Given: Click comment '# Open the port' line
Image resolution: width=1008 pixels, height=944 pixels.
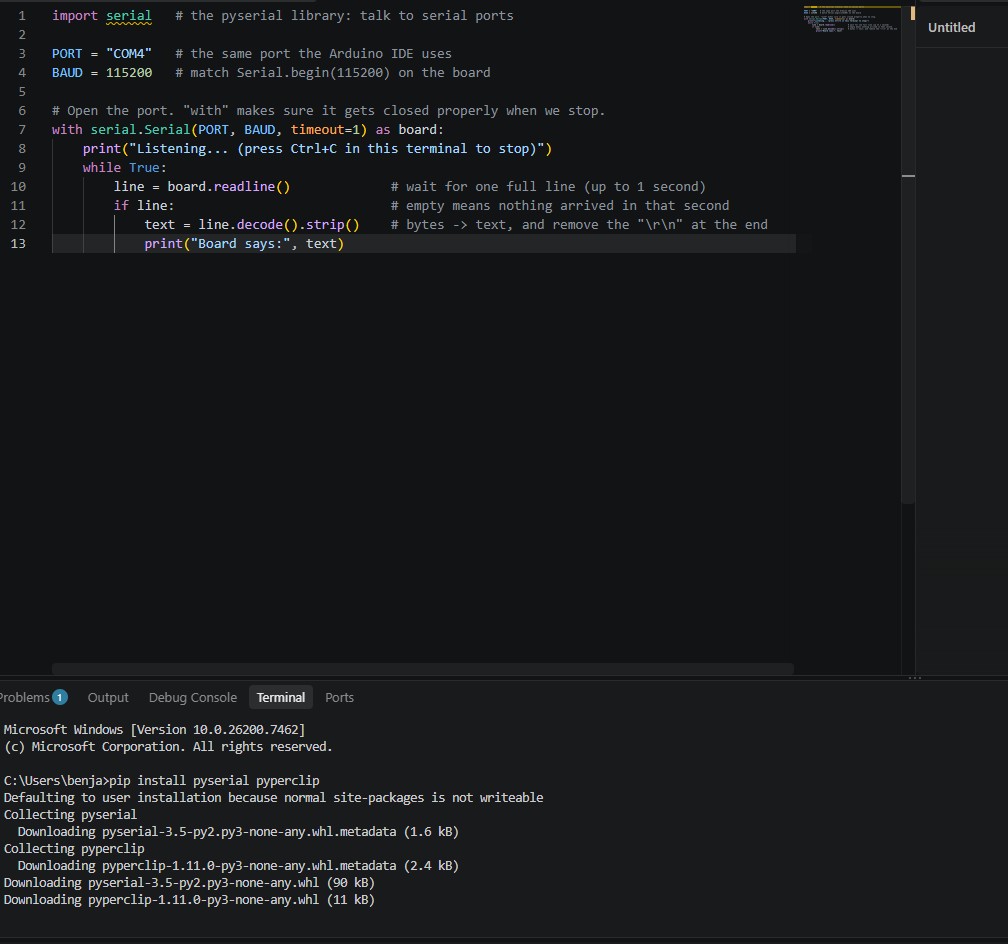Looking at the screenshot, I should tap(328, 110).
